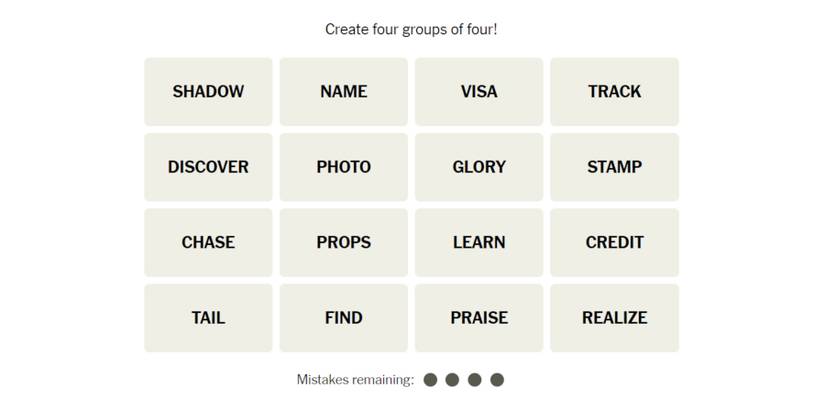Image resolution: width=825 pixels, height=413 pixels.
Task: Click the 'Mistakes remaining' label
Action: [355, 380]
